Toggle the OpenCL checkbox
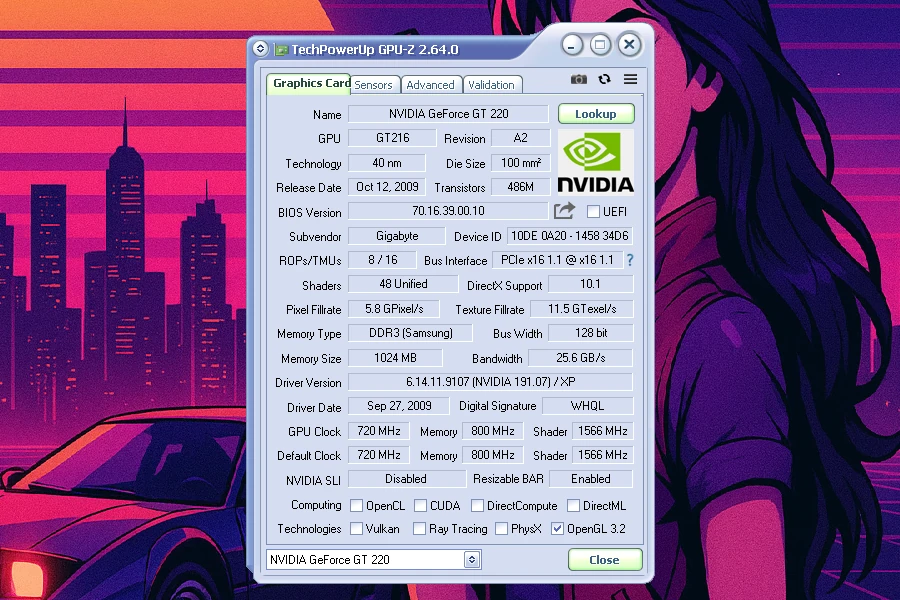900x600 pixels. click(x=356, y=505)
